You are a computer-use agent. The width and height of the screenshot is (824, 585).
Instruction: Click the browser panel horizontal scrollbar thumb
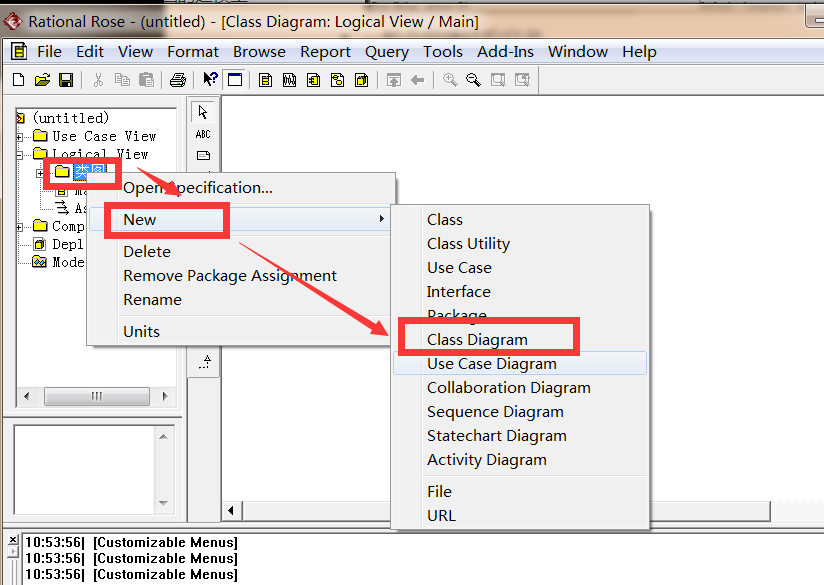(96, 397)
